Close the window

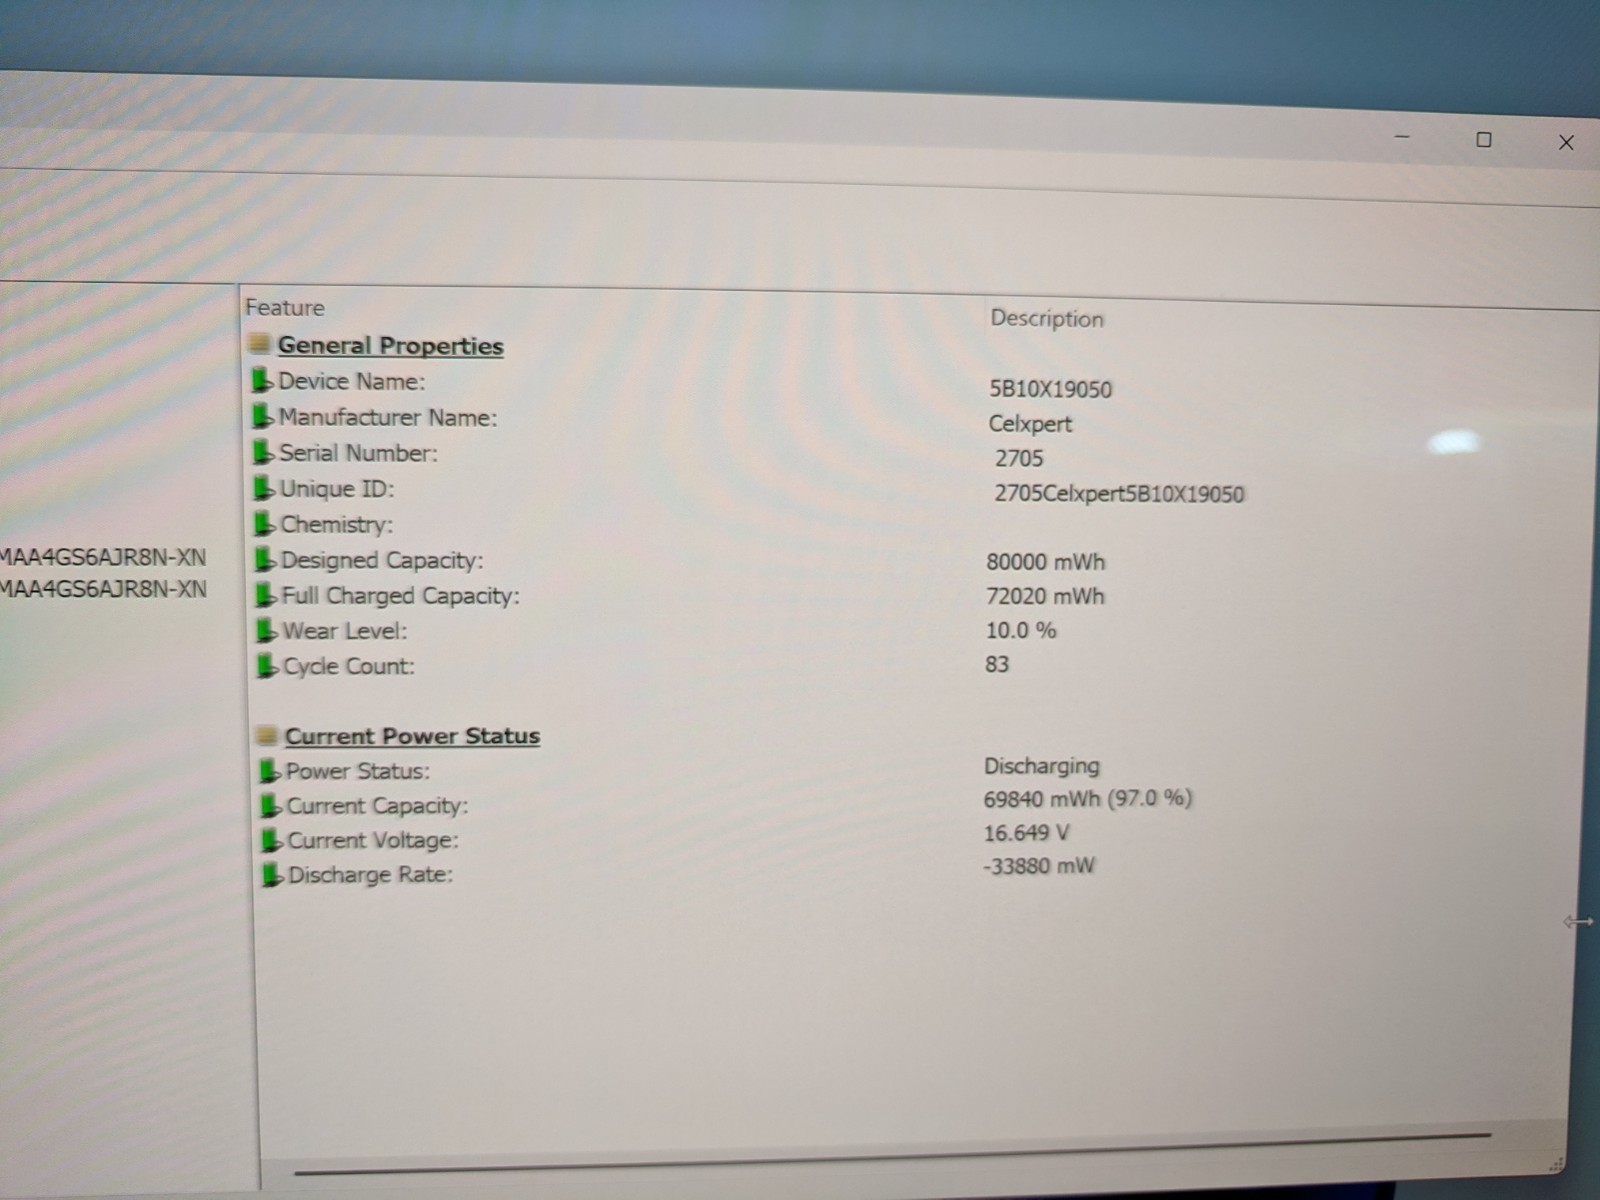tap(1566, 143)
